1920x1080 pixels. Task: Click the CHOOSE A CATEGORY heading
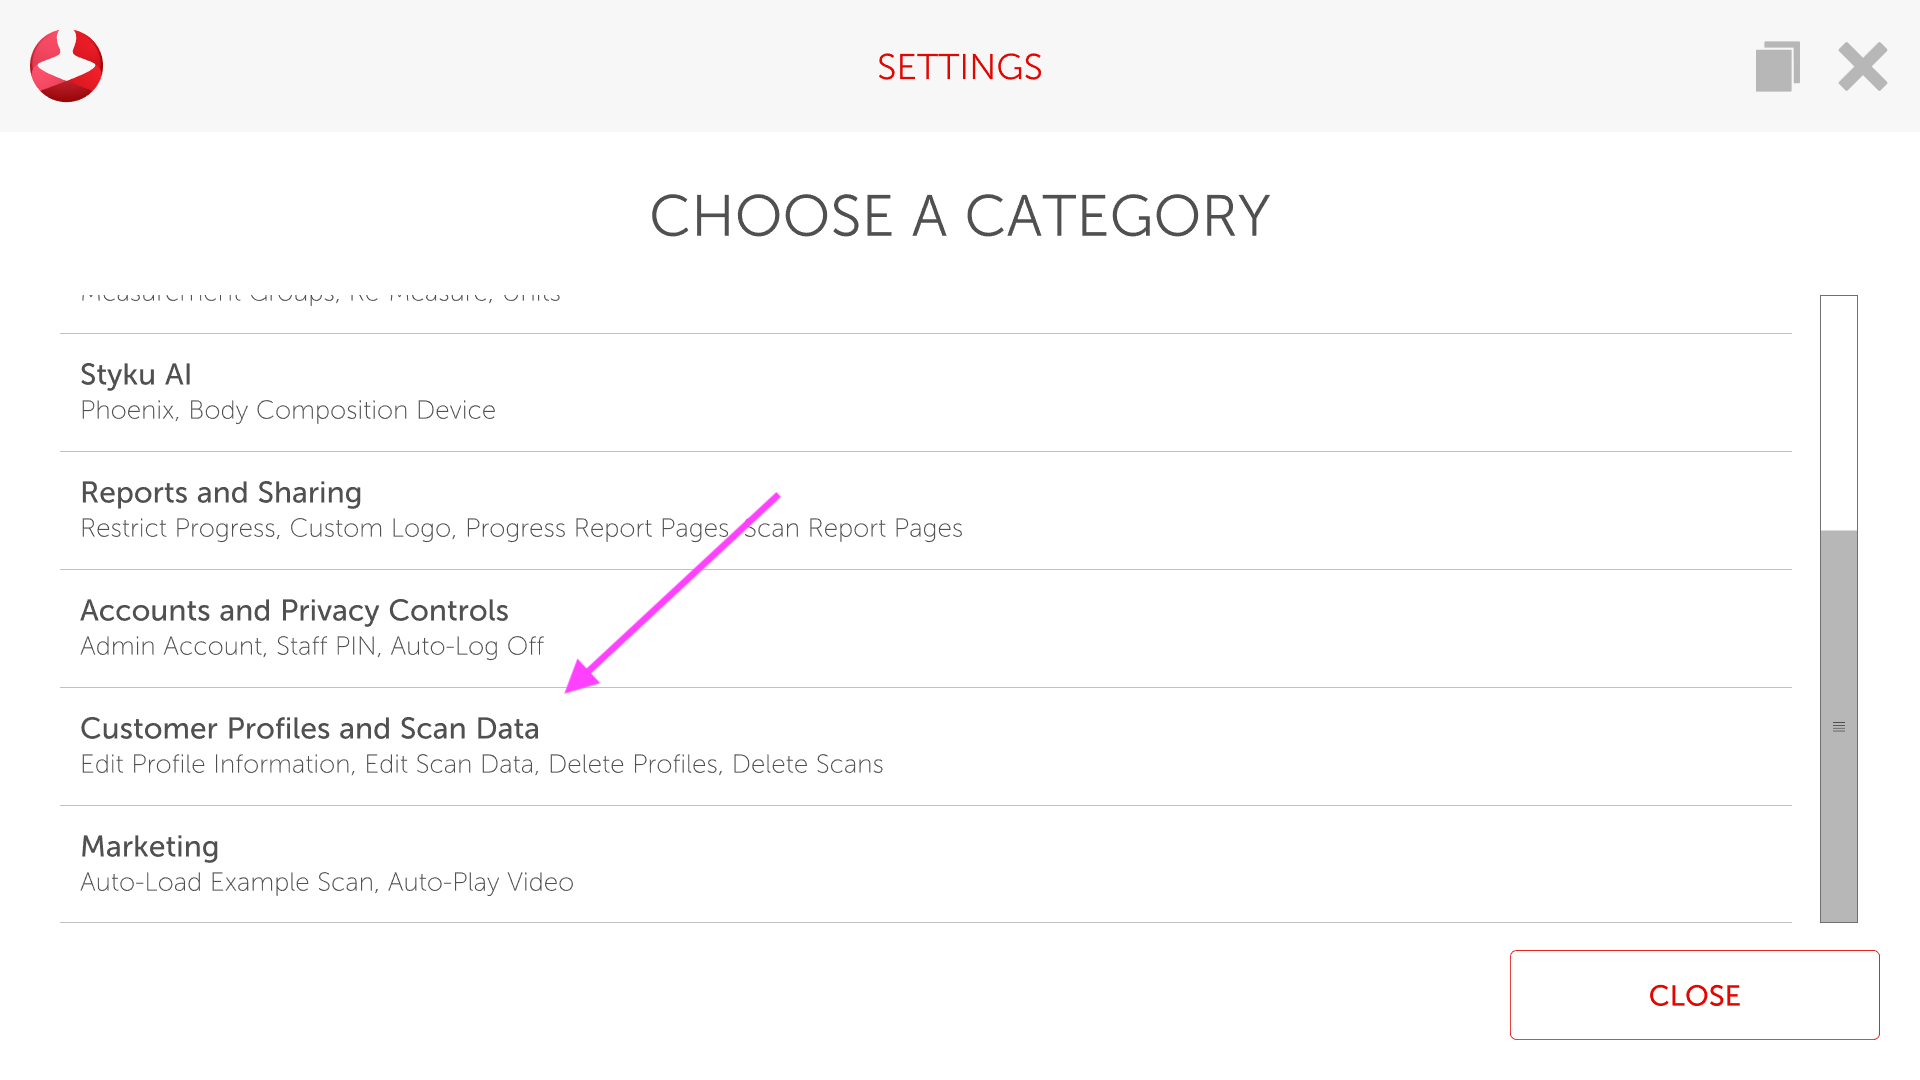[959, 216]
